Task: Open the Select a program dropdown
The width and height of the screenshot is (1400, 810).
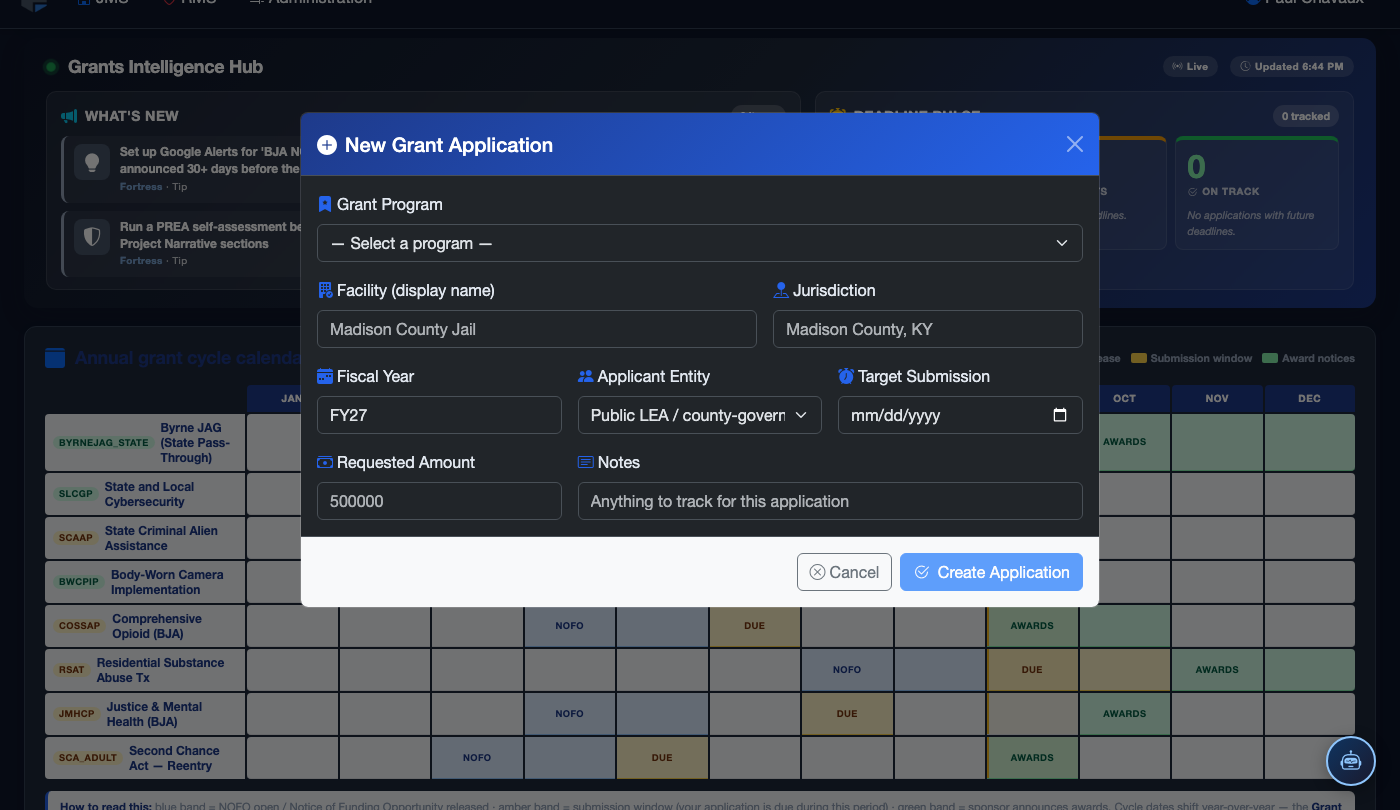Action: pos(700,243)
